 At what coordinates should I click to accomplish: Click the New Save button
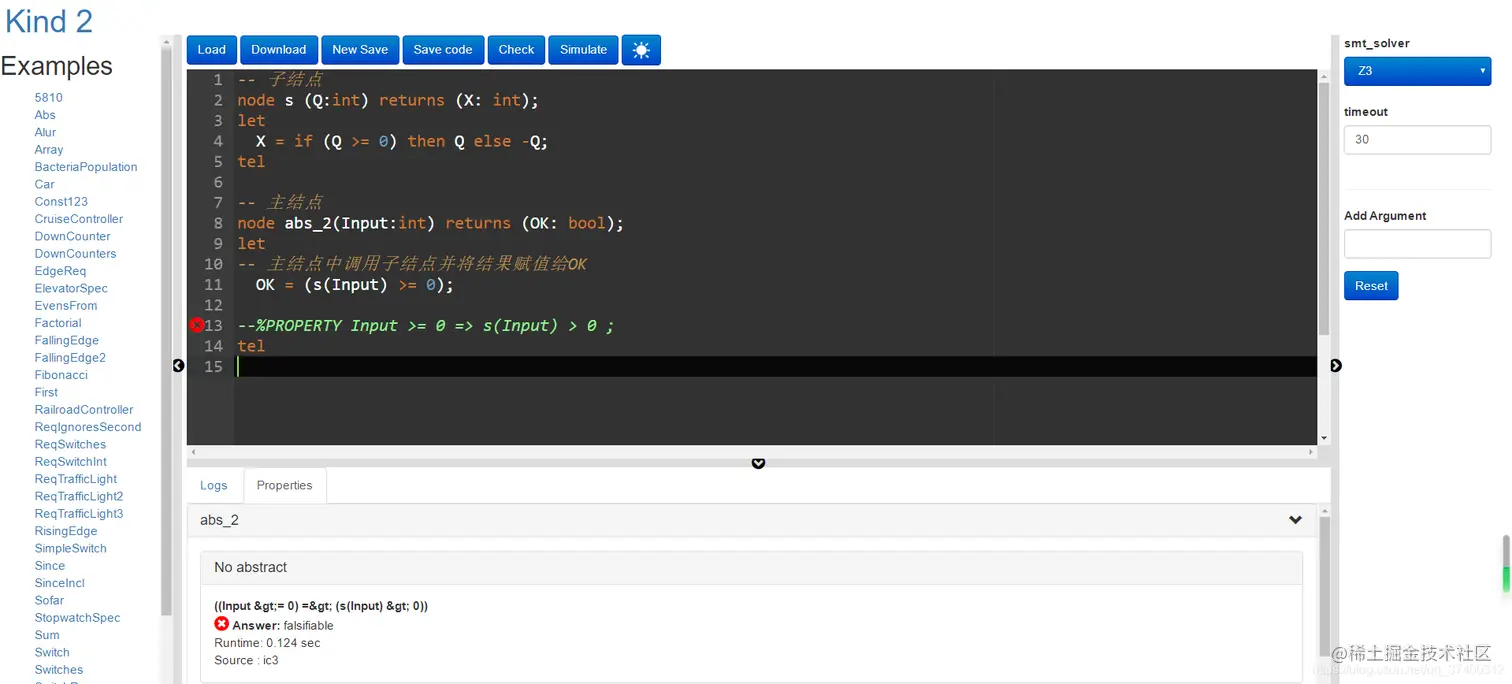(x=360, y=50)
